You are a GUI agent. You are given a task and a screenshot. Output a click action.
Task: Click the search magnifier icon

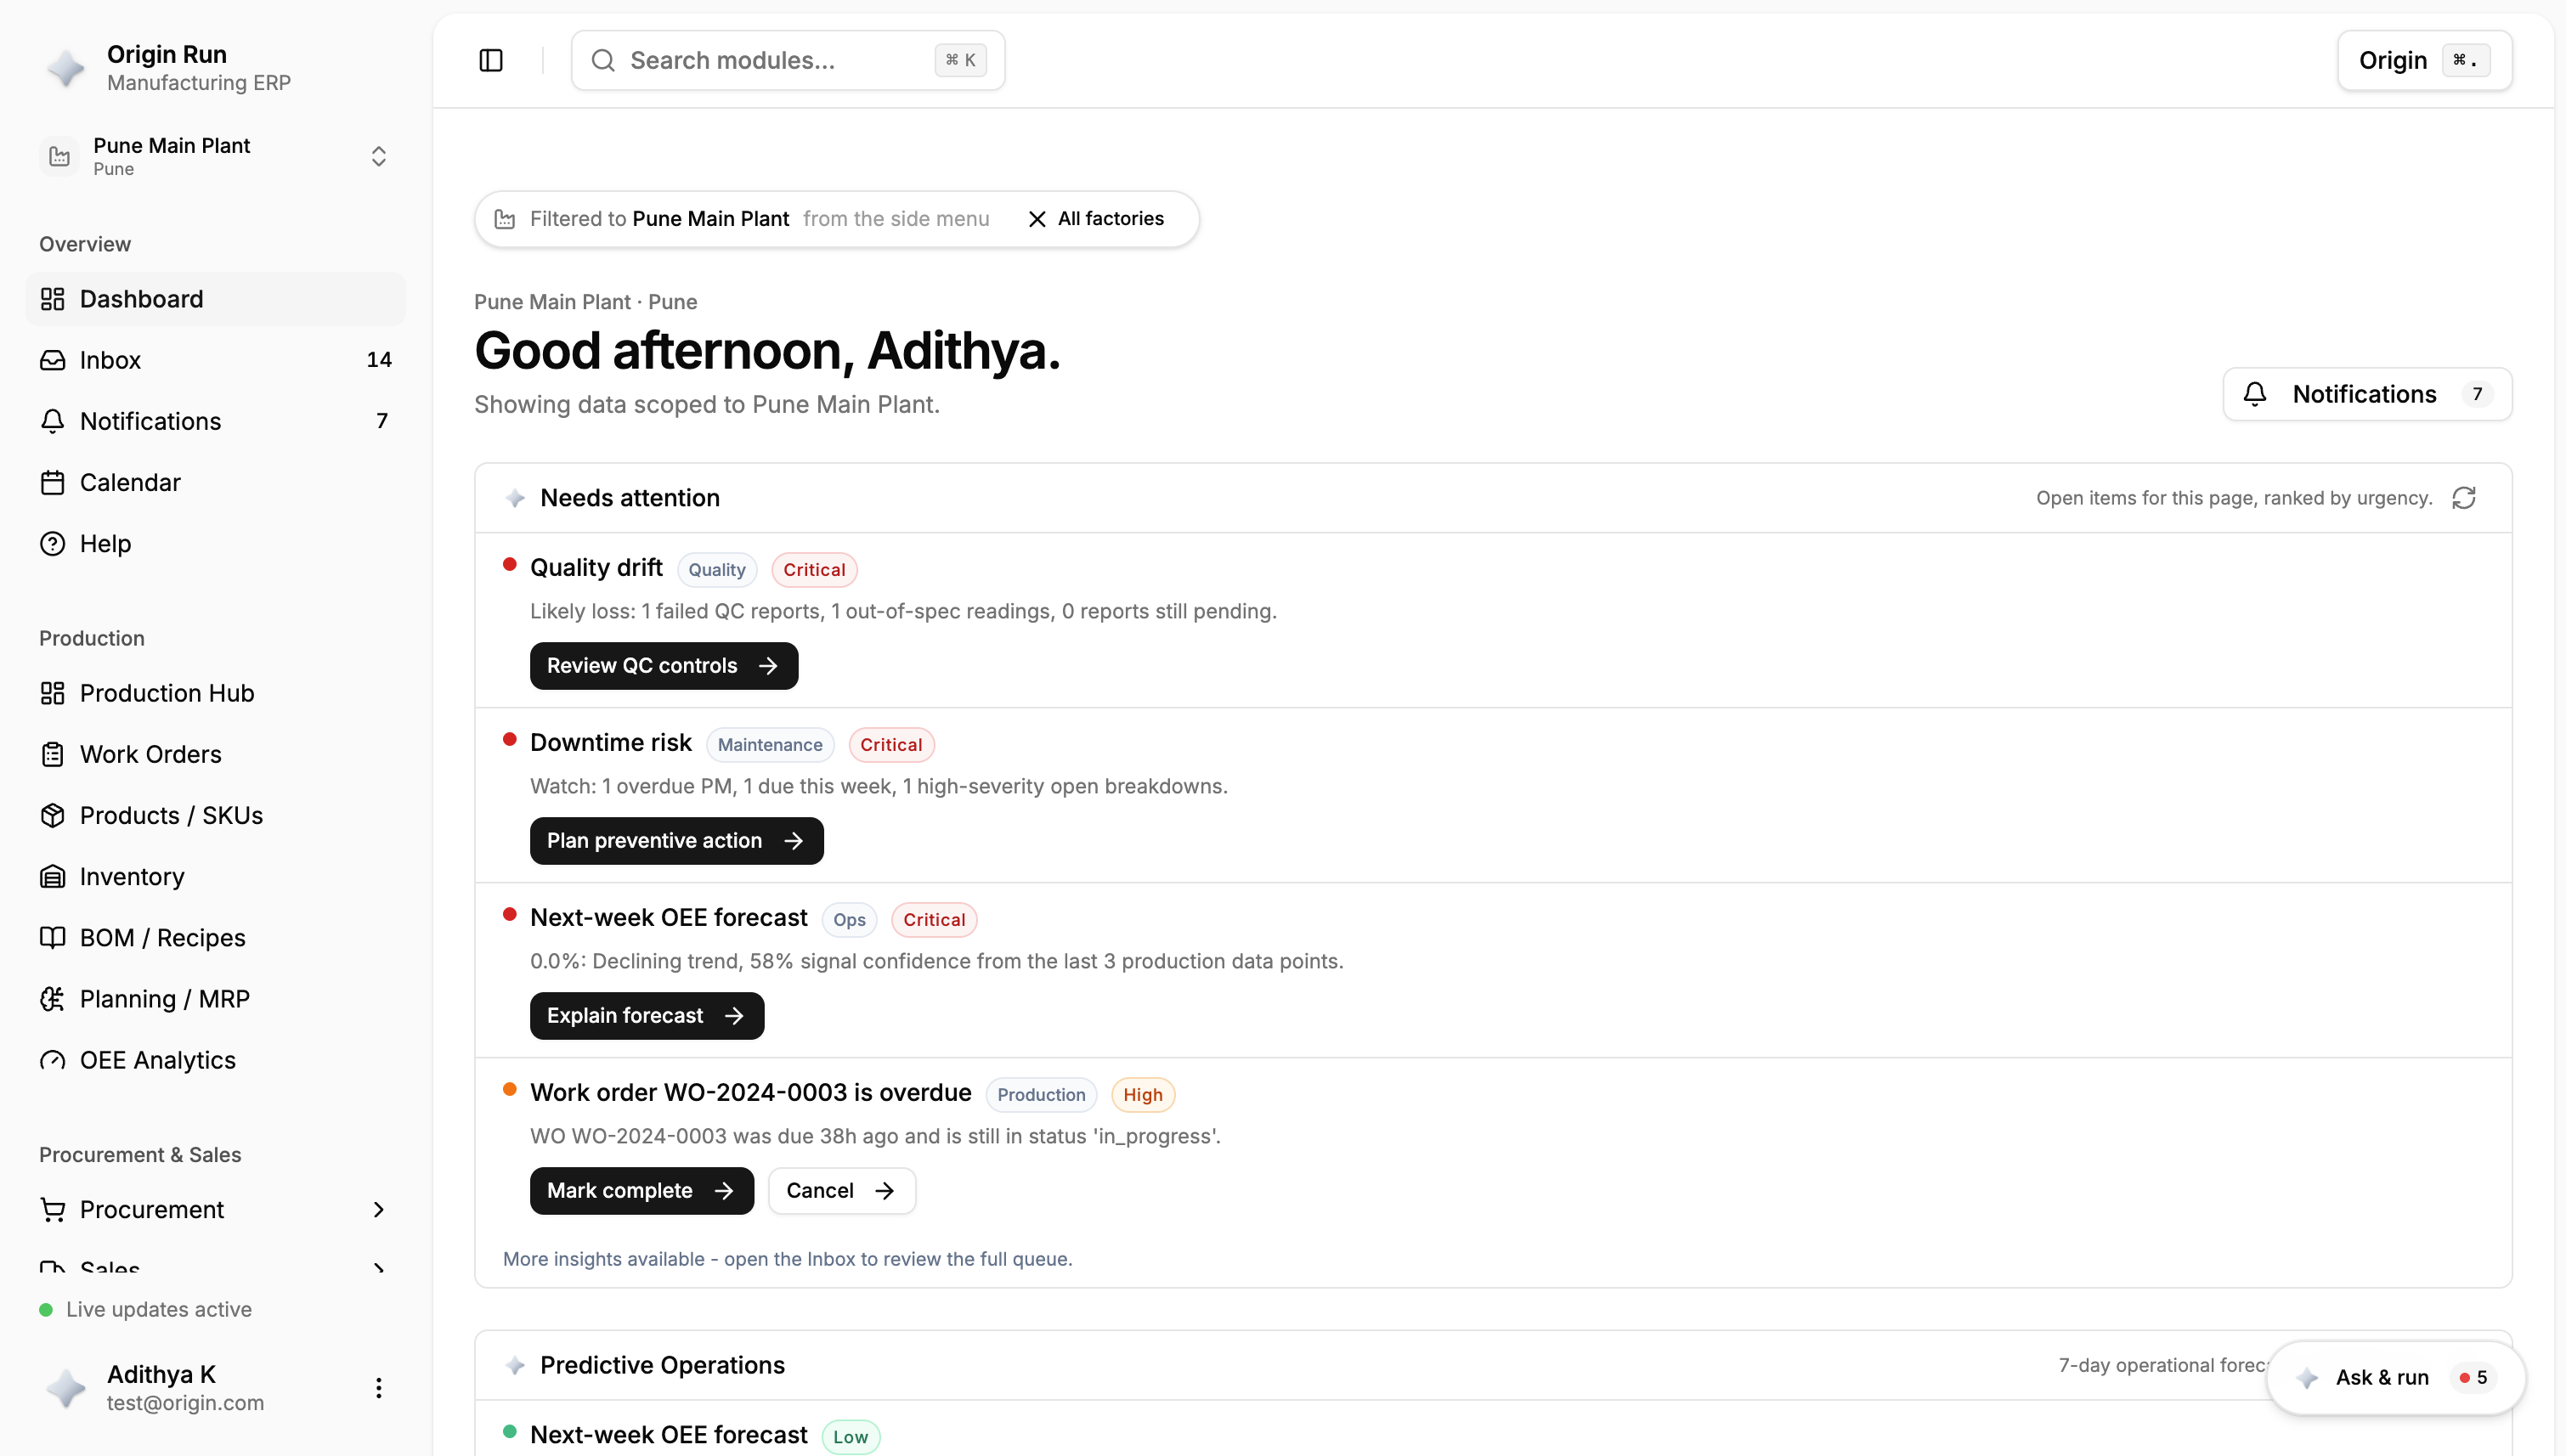pyautogui.click(x=603, y=60)
